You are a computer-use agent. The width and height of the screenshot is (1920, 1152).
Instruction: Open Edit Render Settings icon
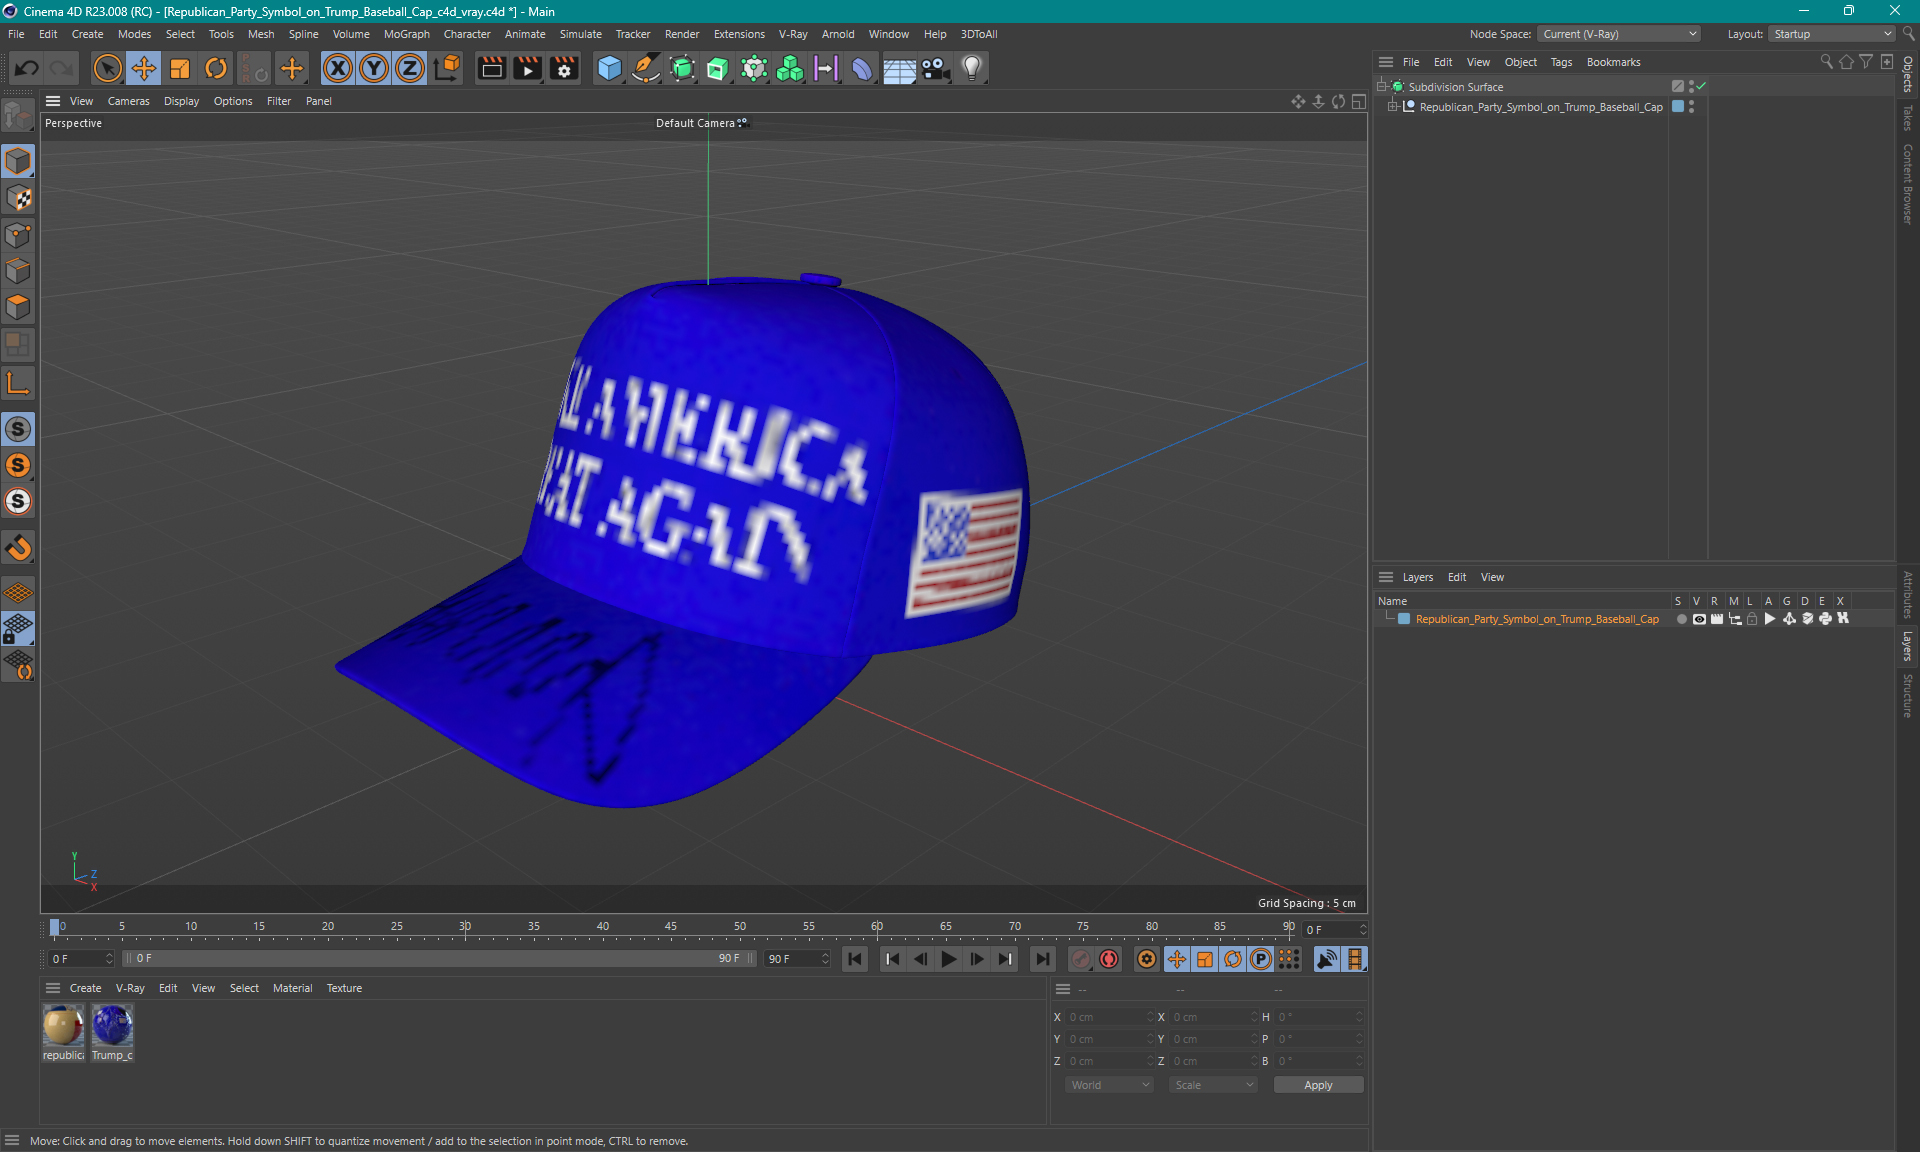coord(565,68)
